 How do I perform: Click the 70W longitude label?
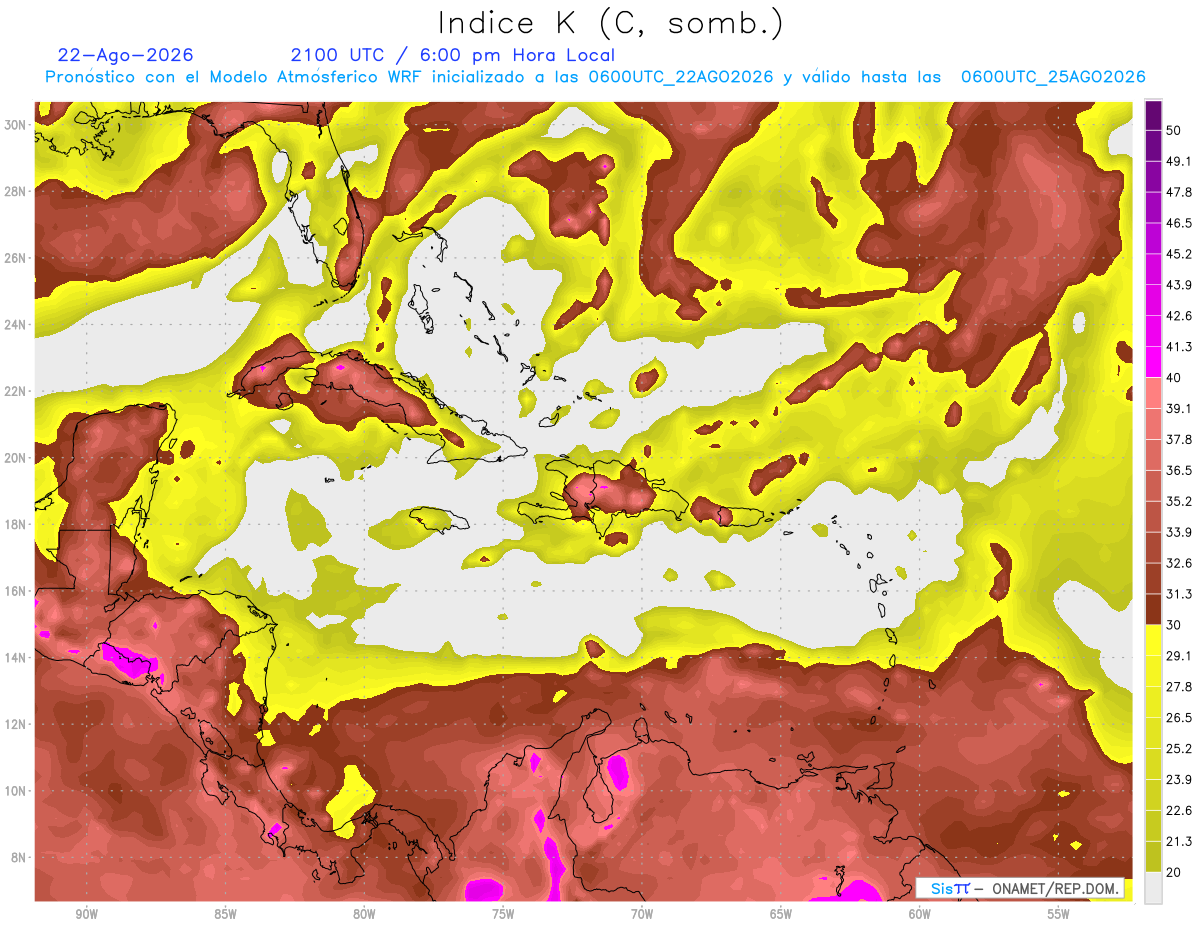[642, 914]
